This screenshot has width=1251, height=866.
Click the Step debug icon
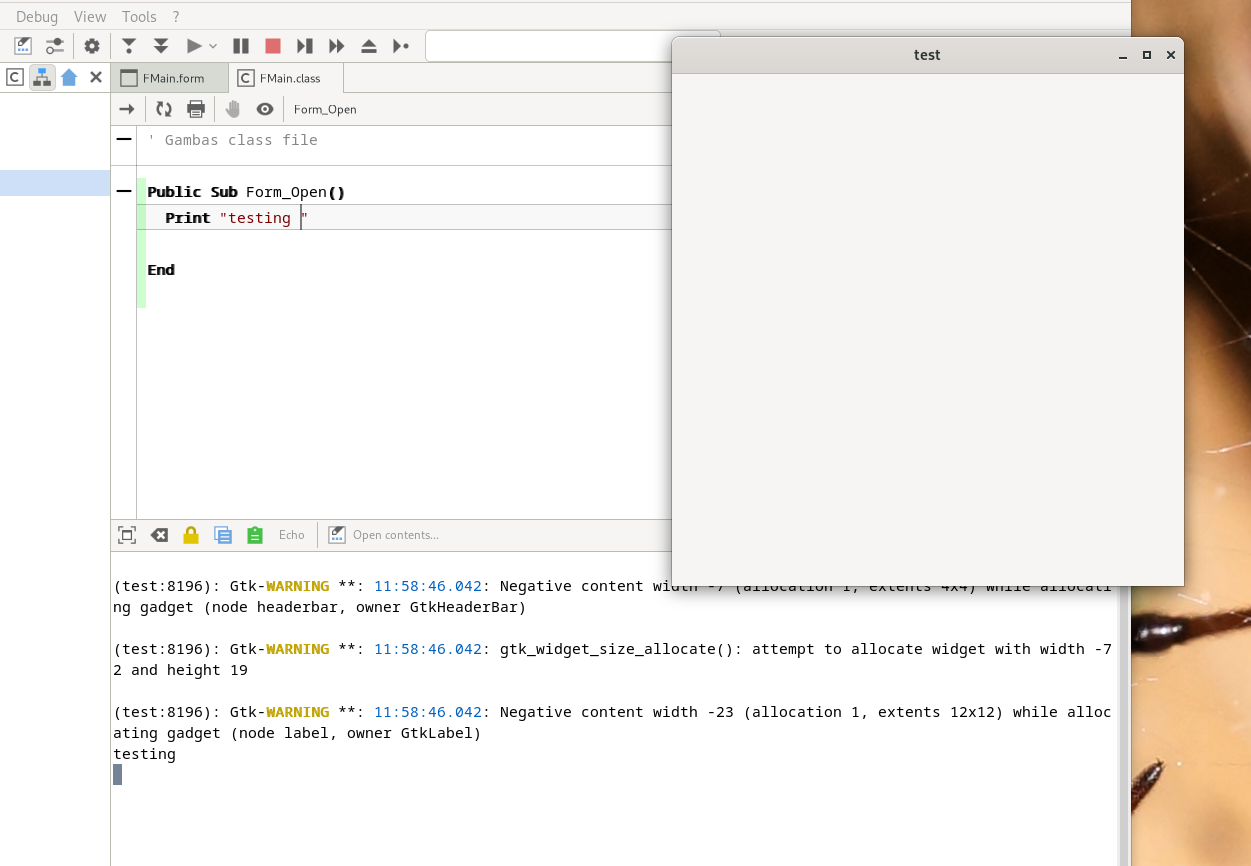(x=305, y=46)
